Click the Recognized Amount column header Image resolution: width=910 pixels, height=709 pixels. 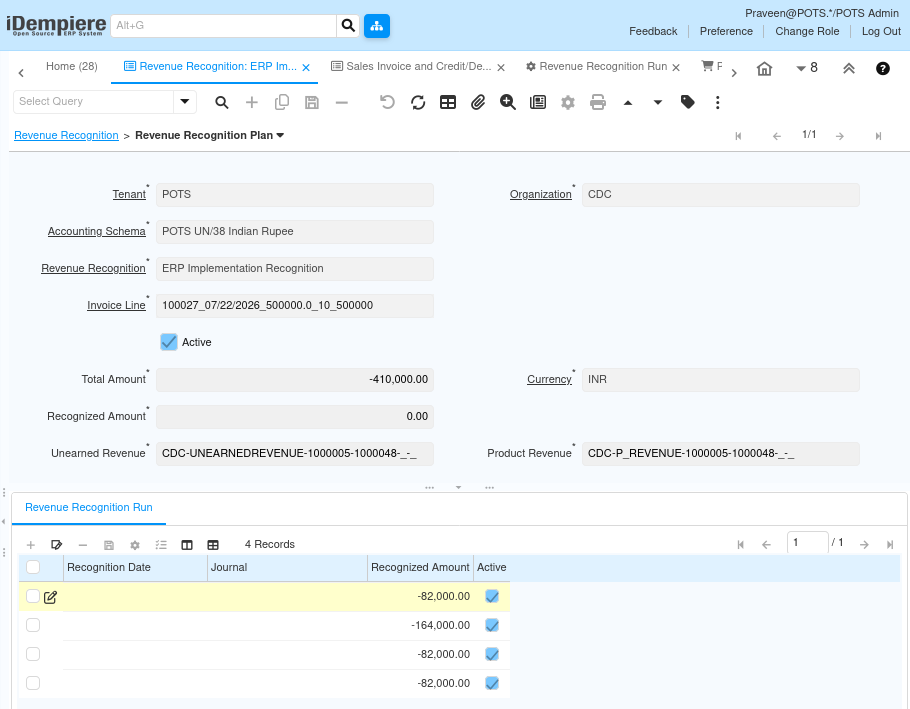420,567
